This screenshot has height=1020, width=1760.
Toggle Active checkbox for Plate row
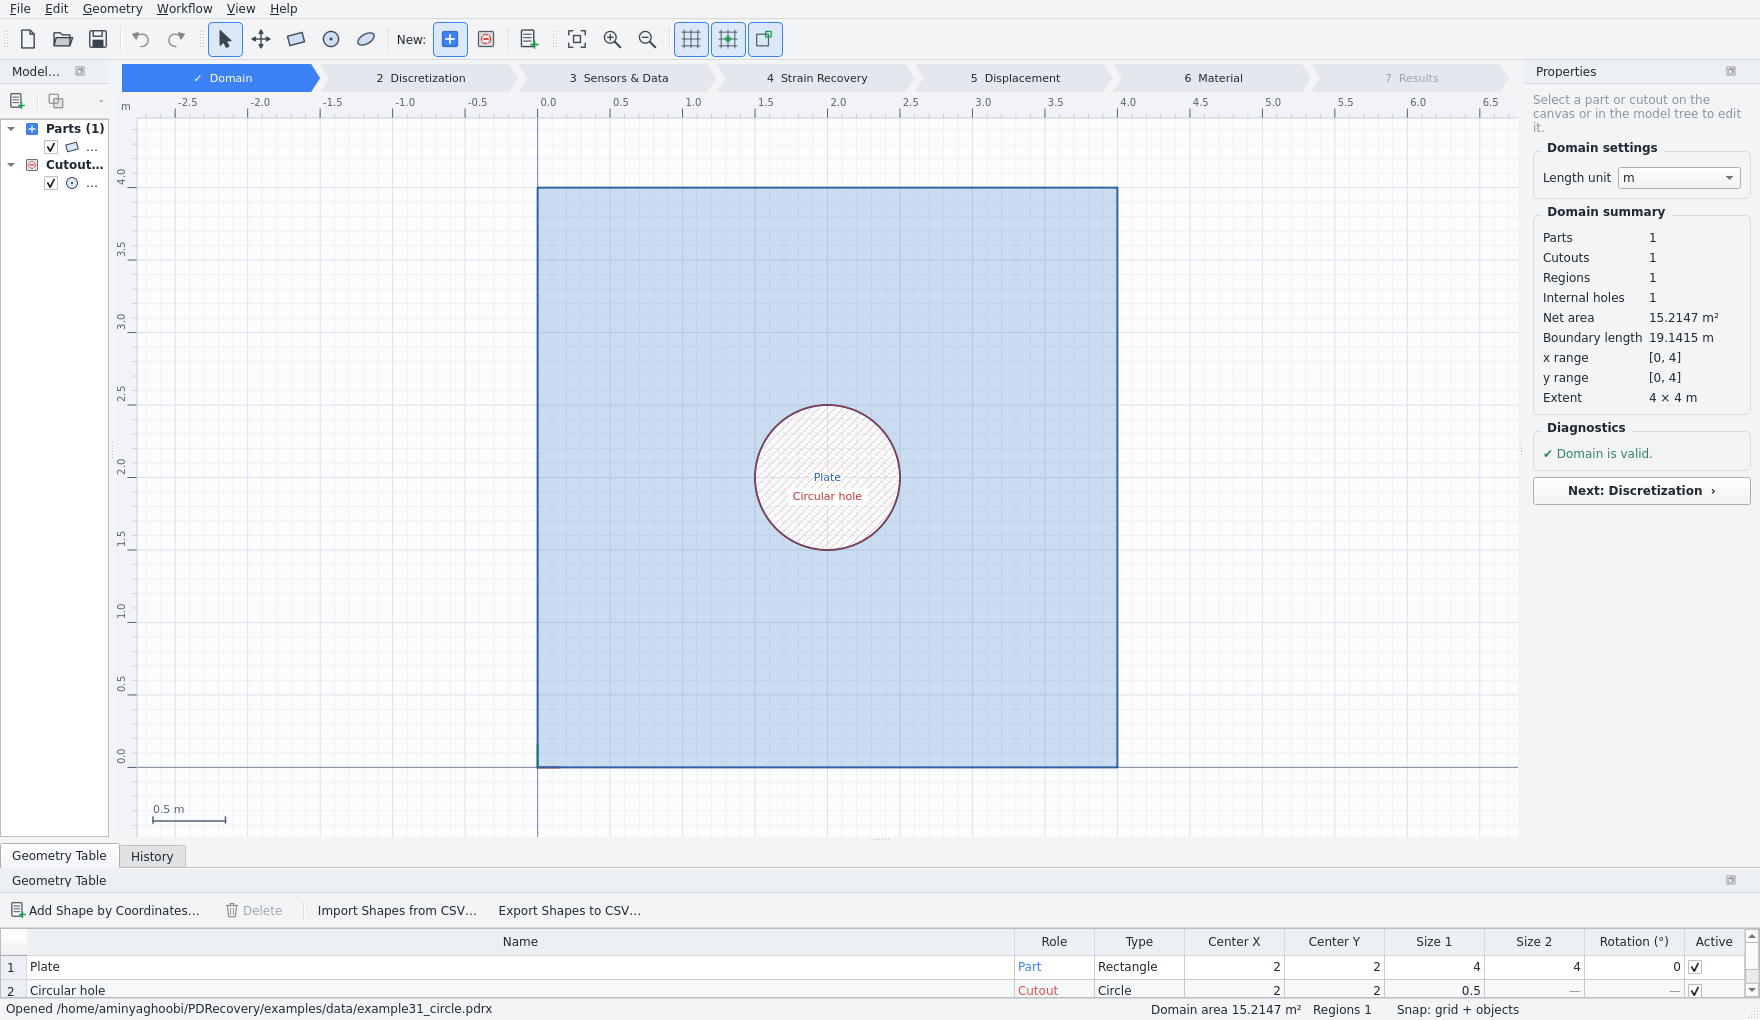pos(1695,967)
